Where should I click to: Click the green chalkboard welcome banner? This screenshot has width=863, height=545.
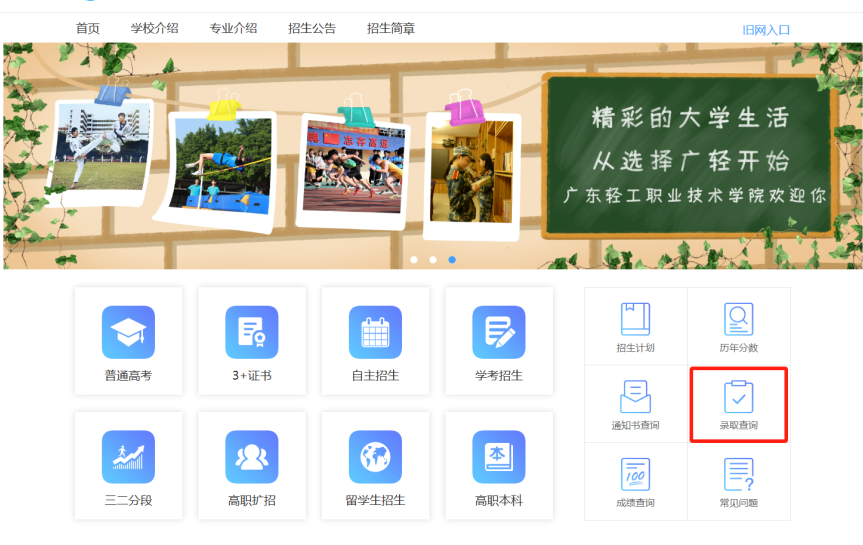(690, 156)
